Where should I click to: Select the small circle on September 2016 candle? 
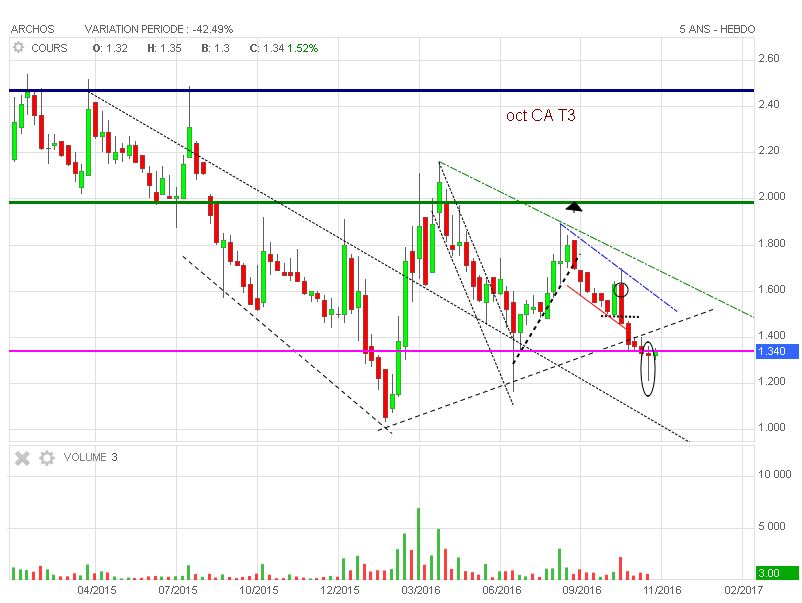pos(621,290)
